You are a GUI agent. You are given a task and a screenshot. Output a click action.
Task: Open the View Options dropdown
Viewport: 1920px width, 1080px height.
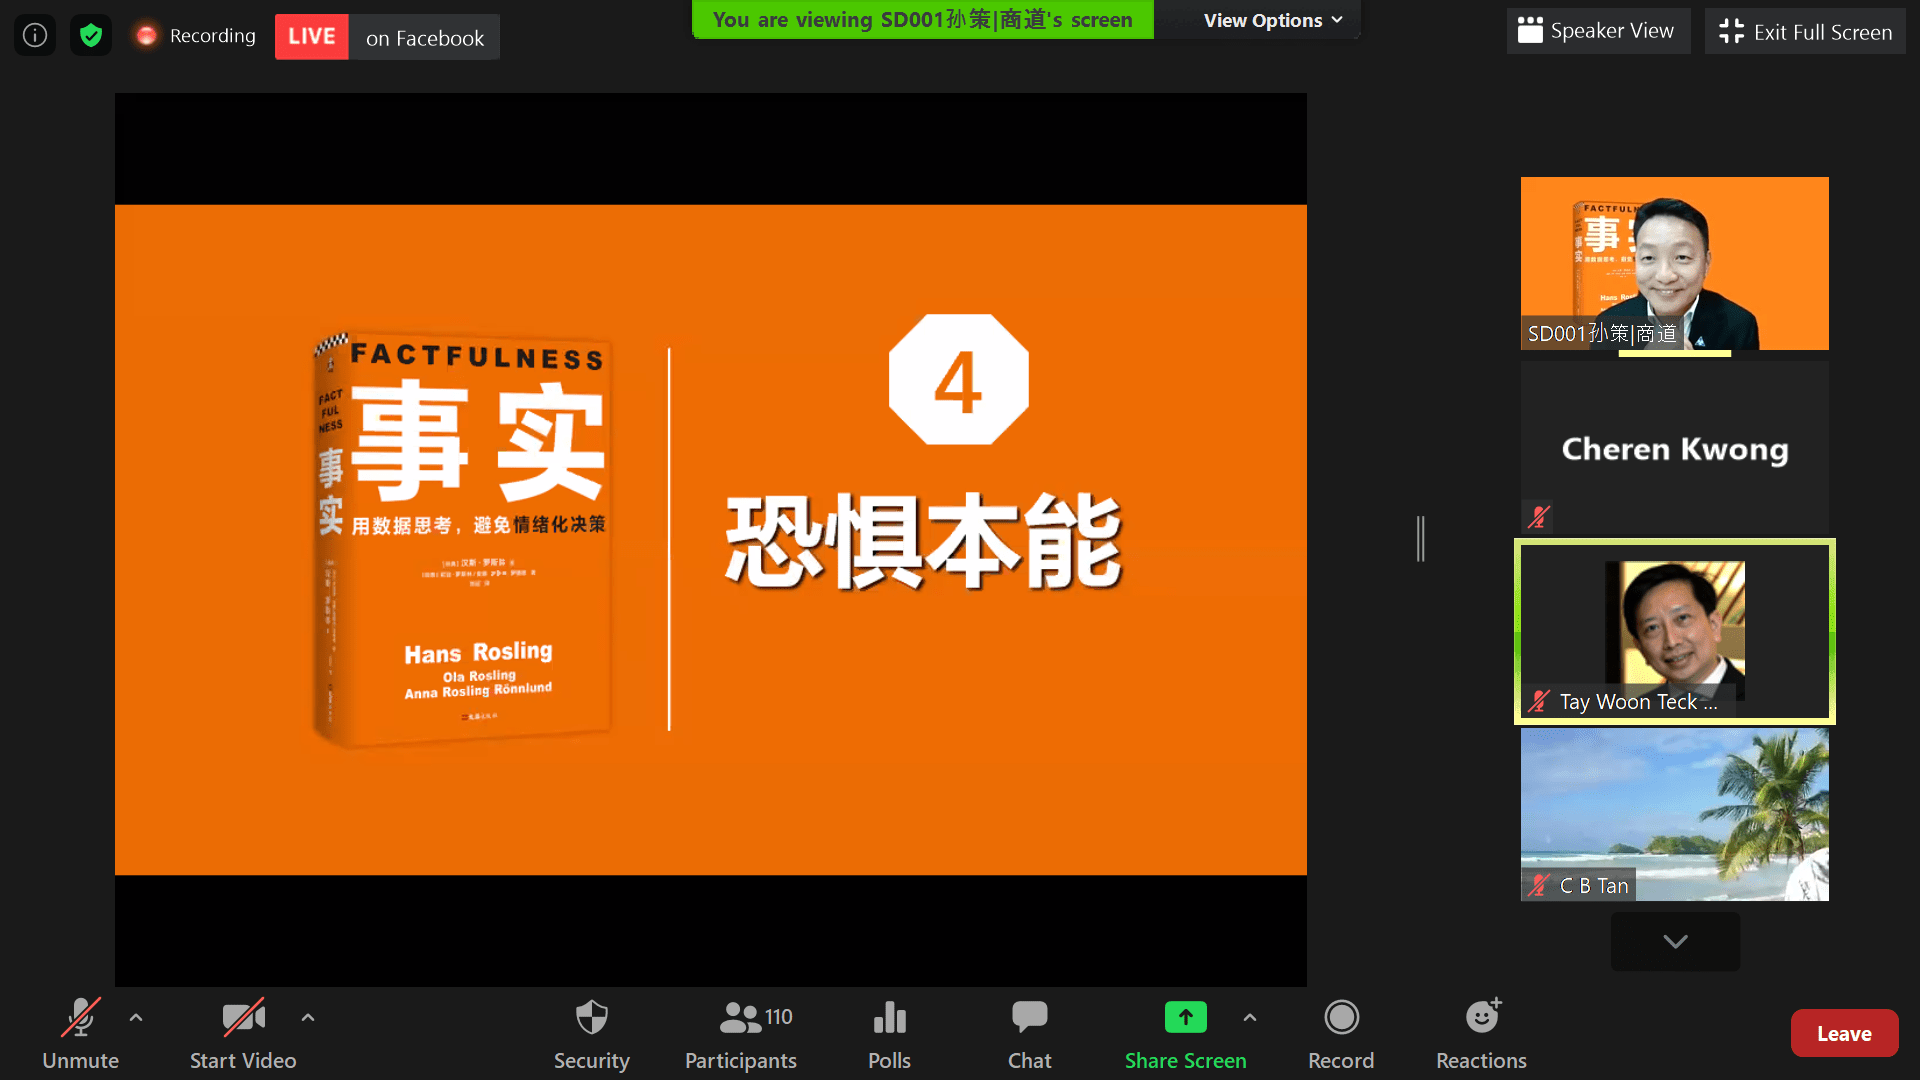point(1272,20)
